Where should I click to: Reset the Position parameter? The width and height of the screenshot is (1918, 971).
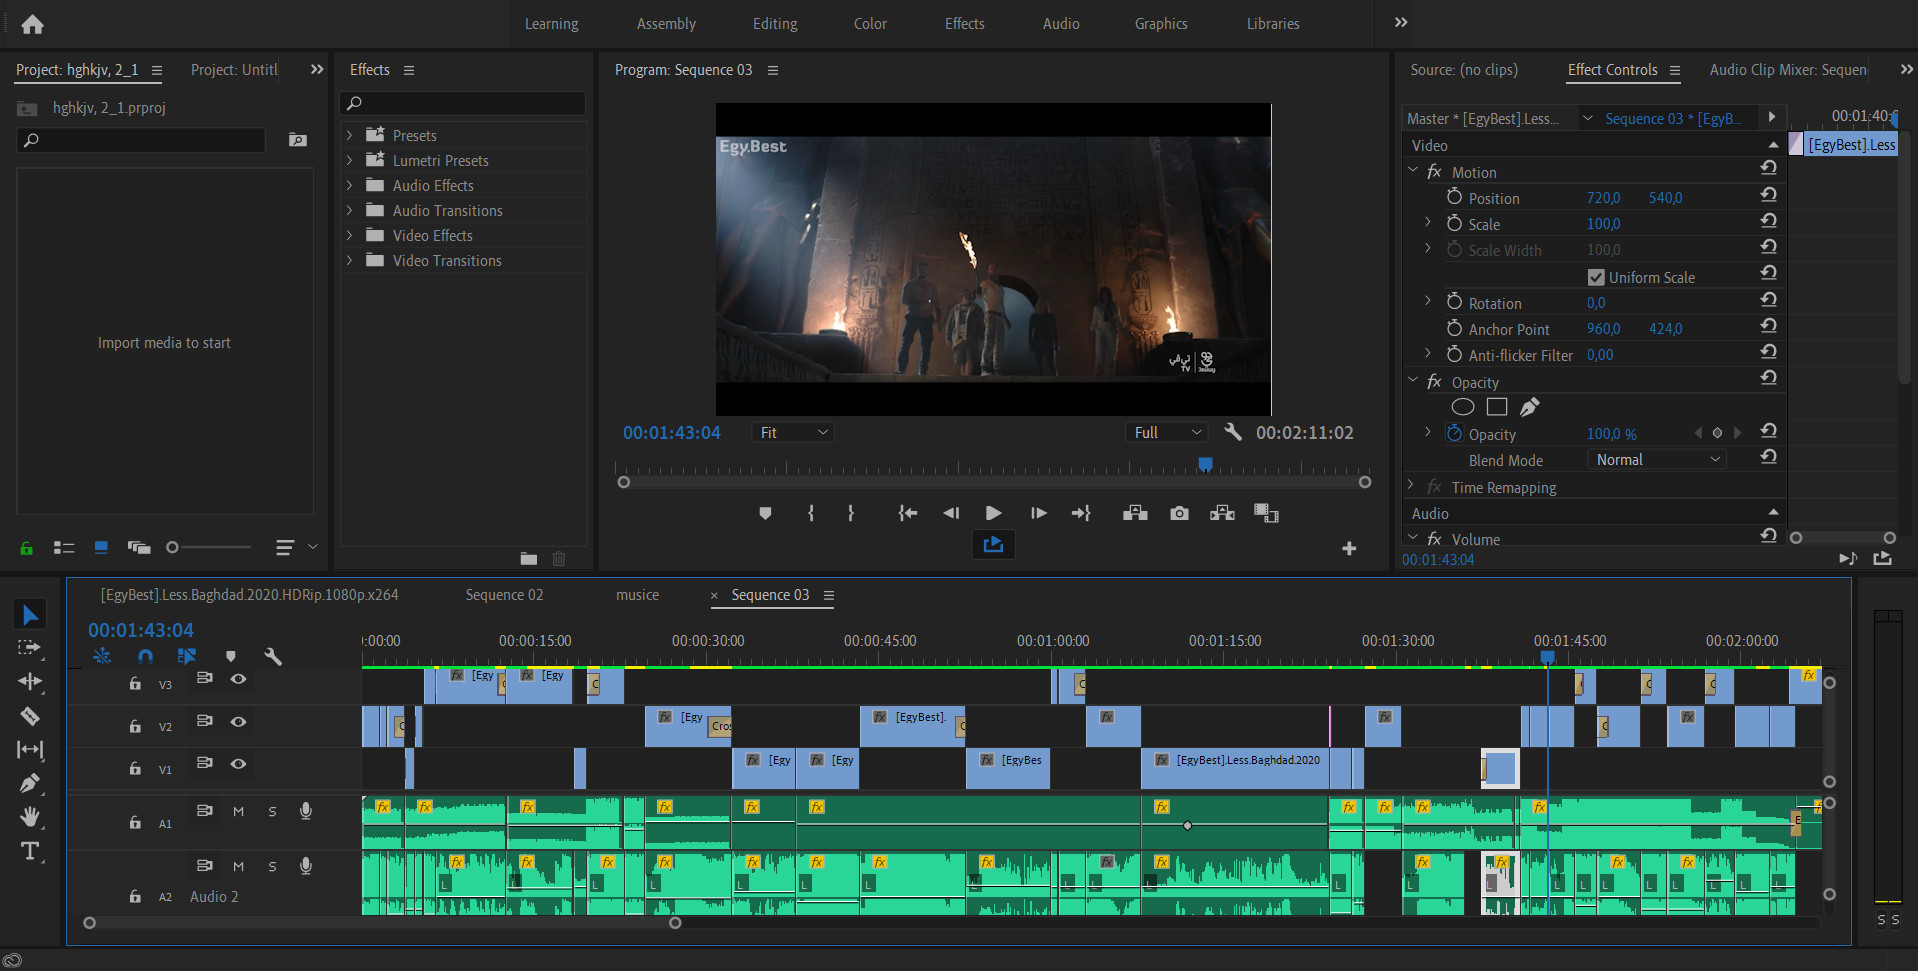click(x=1768, y=194)
